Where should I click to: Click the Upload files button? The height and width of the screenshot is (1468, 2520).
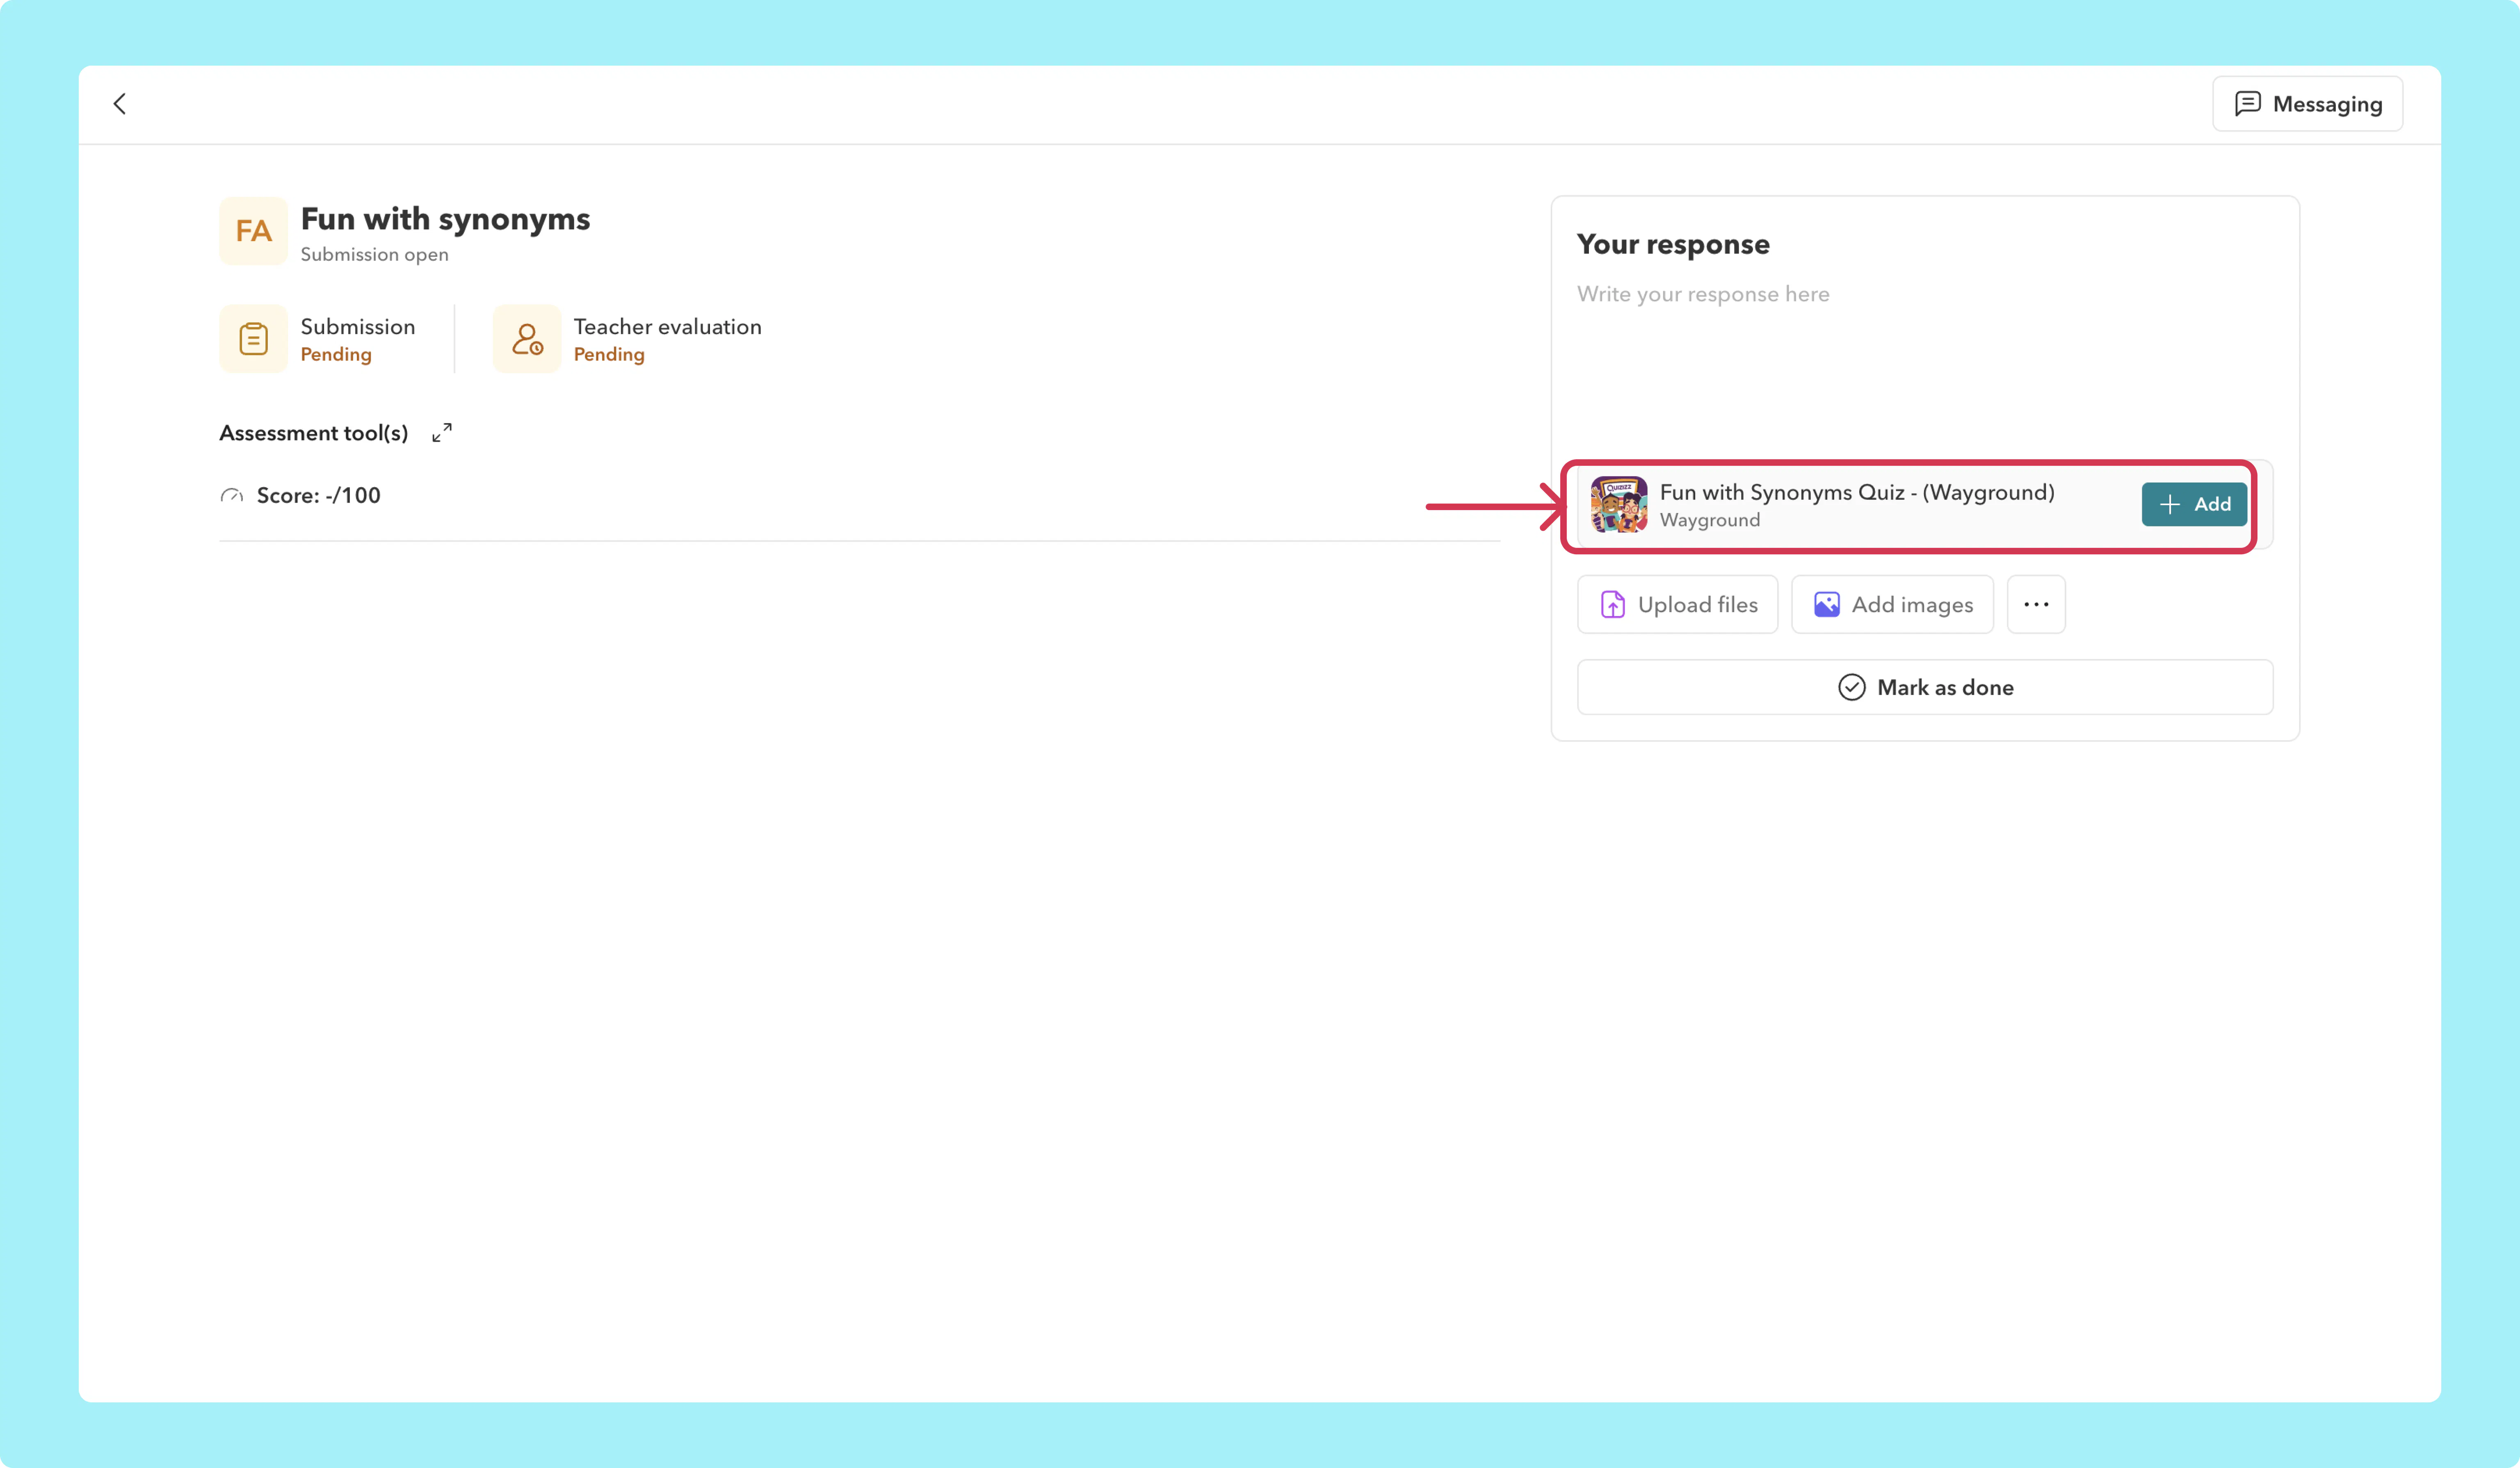click(1677, 605)
